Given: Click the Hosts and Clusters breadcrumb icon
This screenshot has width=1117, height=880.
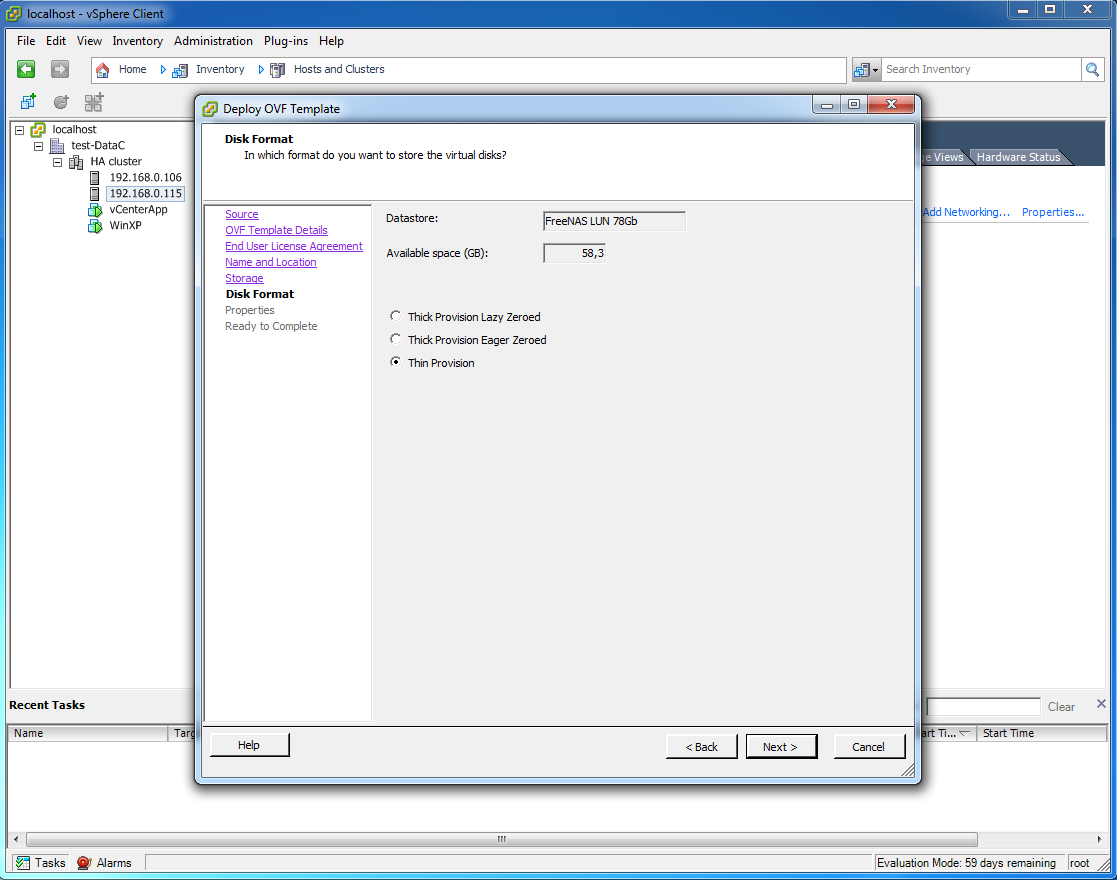Looking at the screenshot, I should click(x=278, y=70).
